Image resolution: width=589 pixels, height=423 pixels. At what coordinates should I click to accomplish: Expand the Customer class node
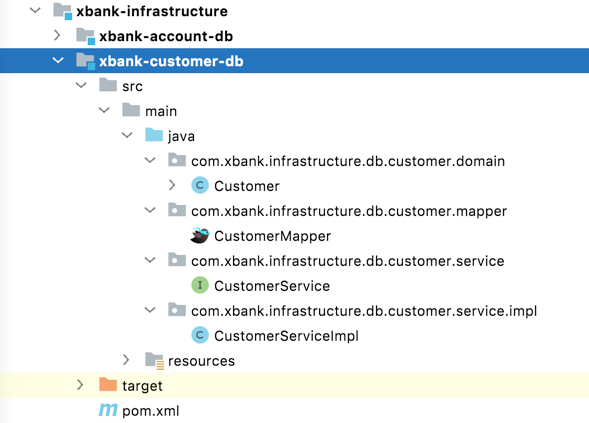tap(172, 185)
